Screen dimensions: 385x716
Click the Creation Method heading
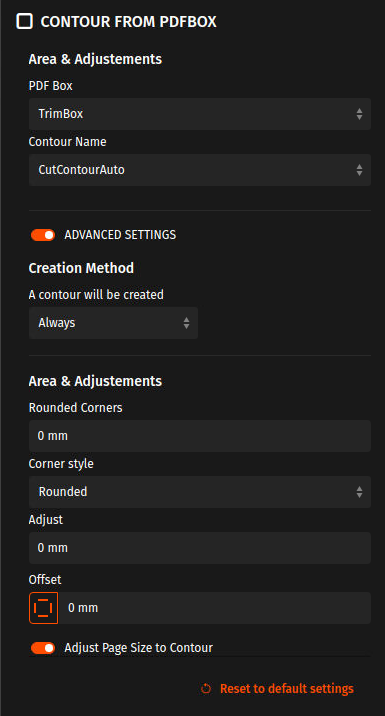(x=81, y=268)
